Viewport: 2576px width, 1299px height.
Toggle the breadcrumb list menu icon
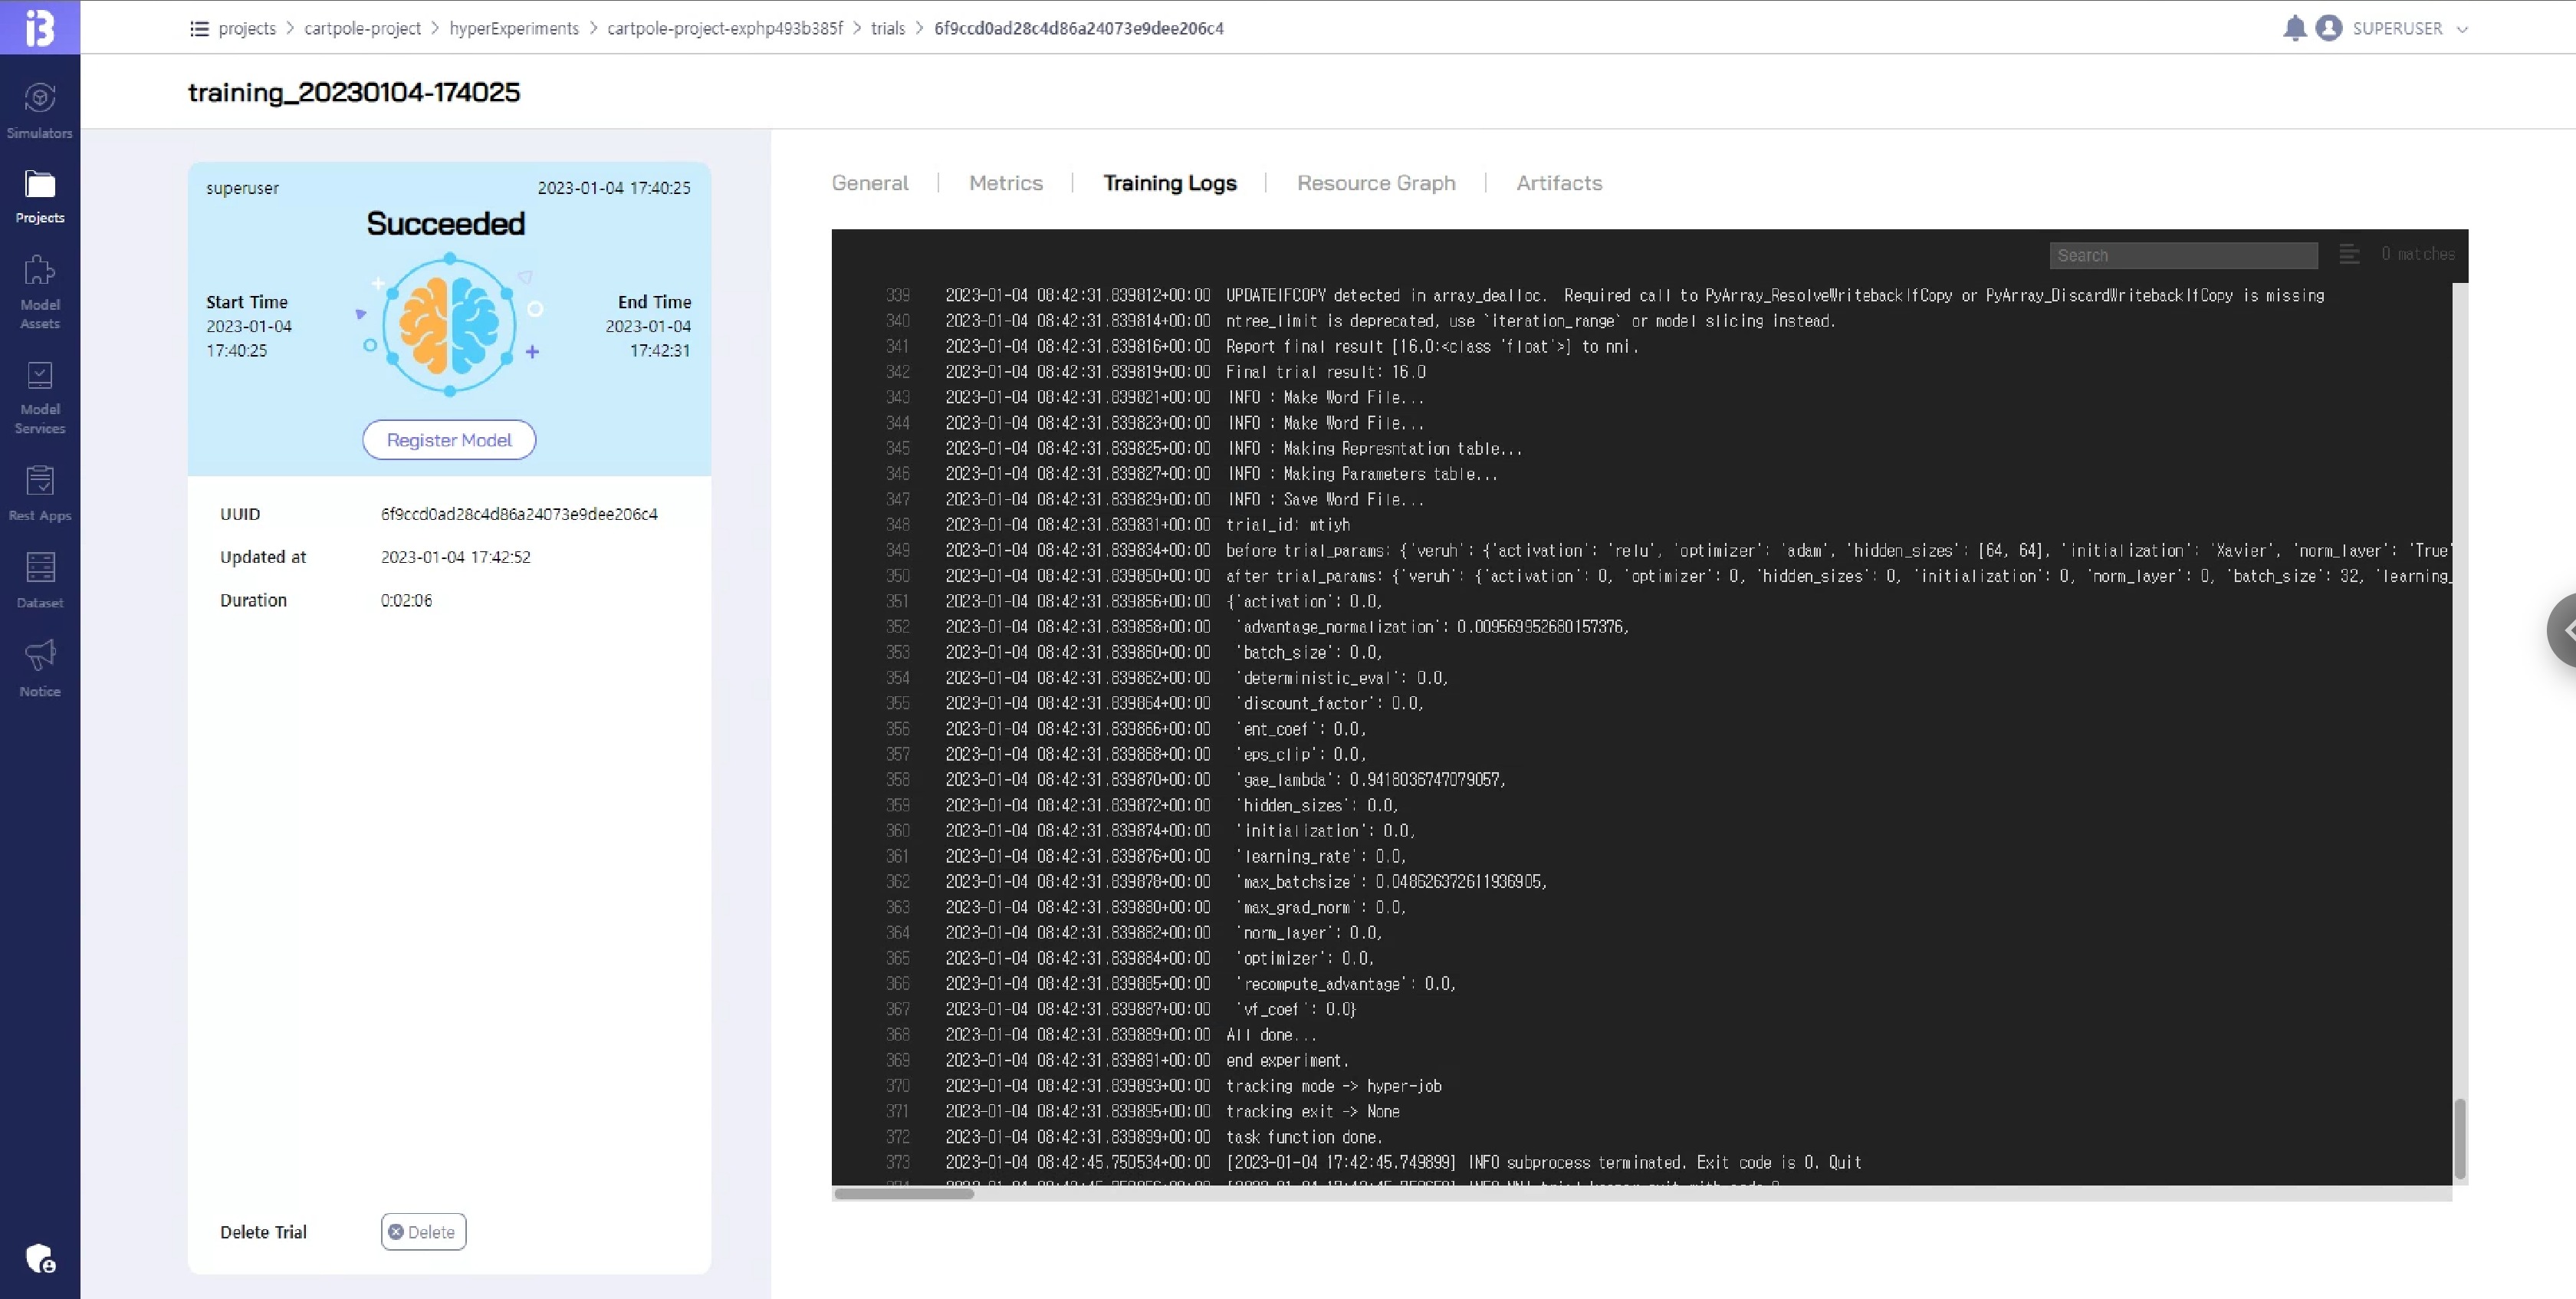coord(199,28)
